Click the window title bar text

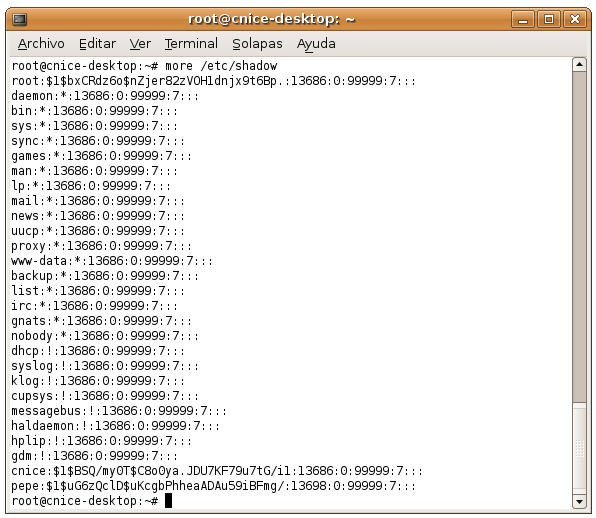[x=271, y=19]
